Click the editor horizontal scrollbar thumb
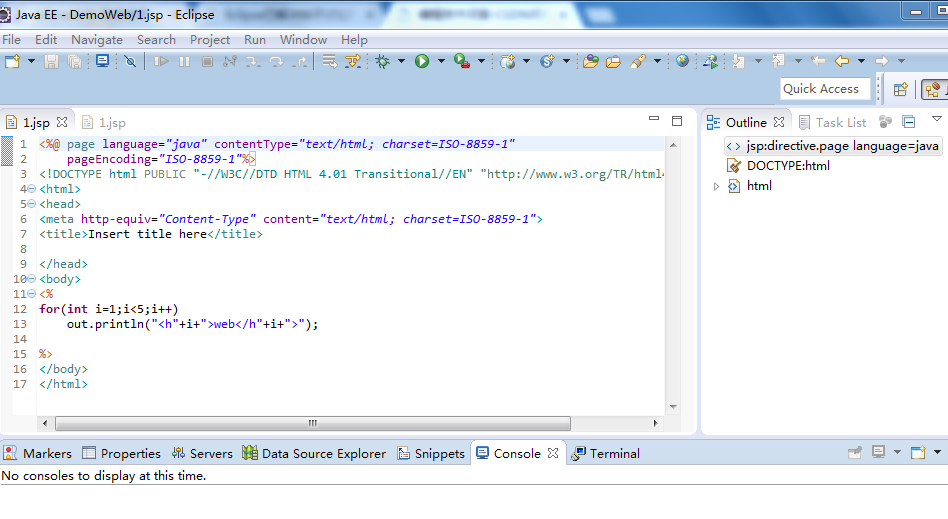This screenshot has width=948, height=519. point(313,423)
